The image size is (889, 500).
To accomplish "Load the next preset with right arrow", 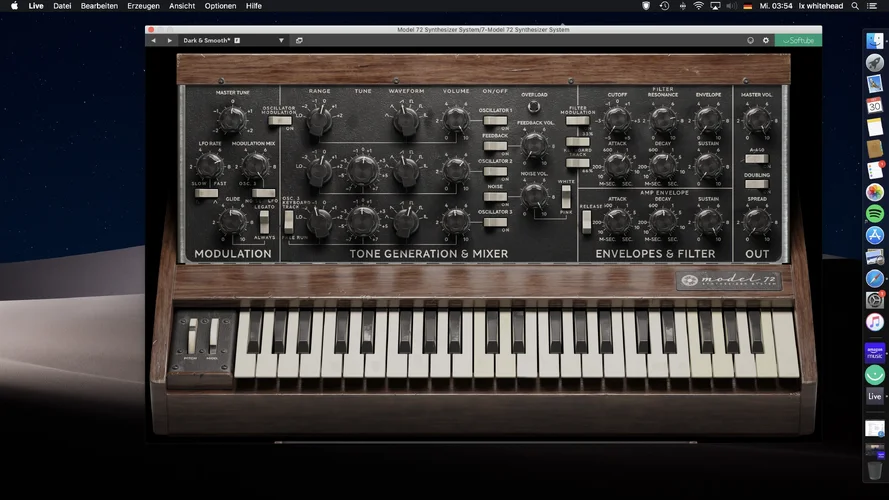I will [x=169, y=41].
